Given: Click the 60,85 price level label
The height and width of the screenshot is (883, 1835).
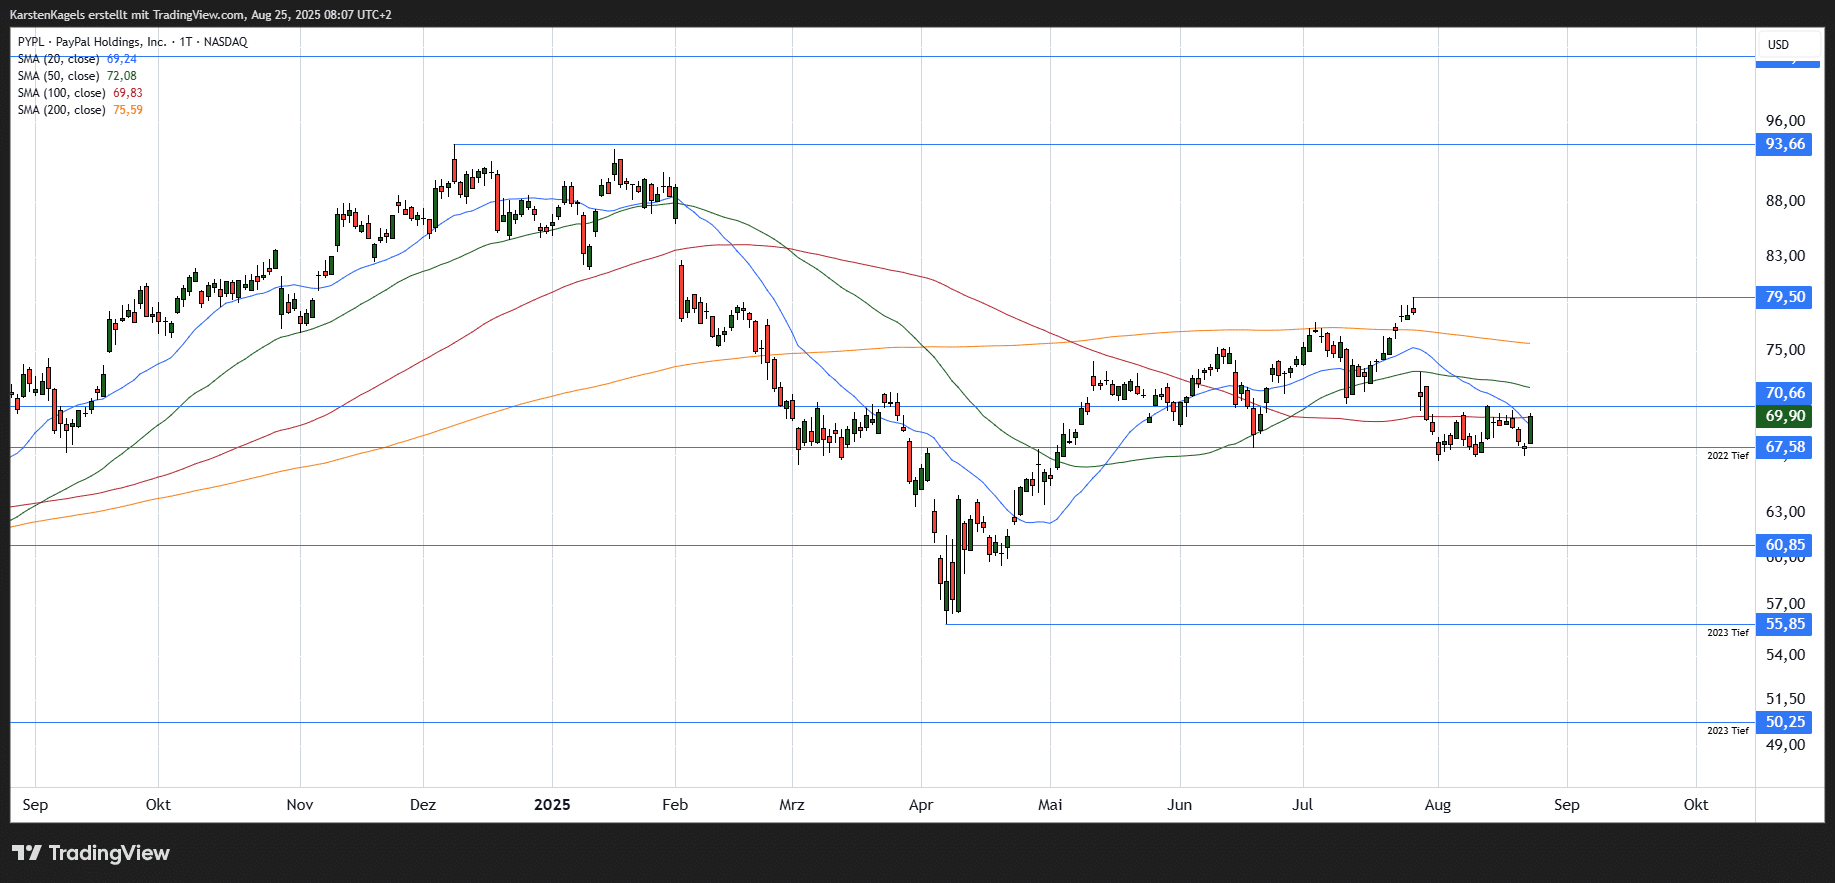Looking at the screenshot, I should (1784, 545).
